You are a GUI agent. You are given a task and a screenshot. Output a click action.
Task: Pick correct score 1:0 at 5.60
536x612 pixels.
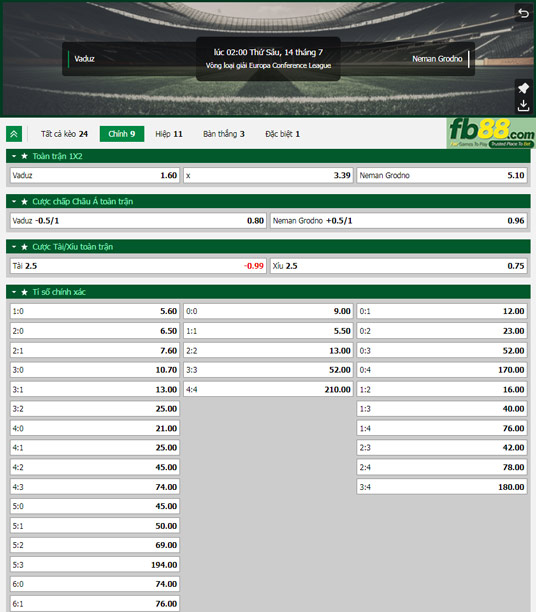coord(94,311)
